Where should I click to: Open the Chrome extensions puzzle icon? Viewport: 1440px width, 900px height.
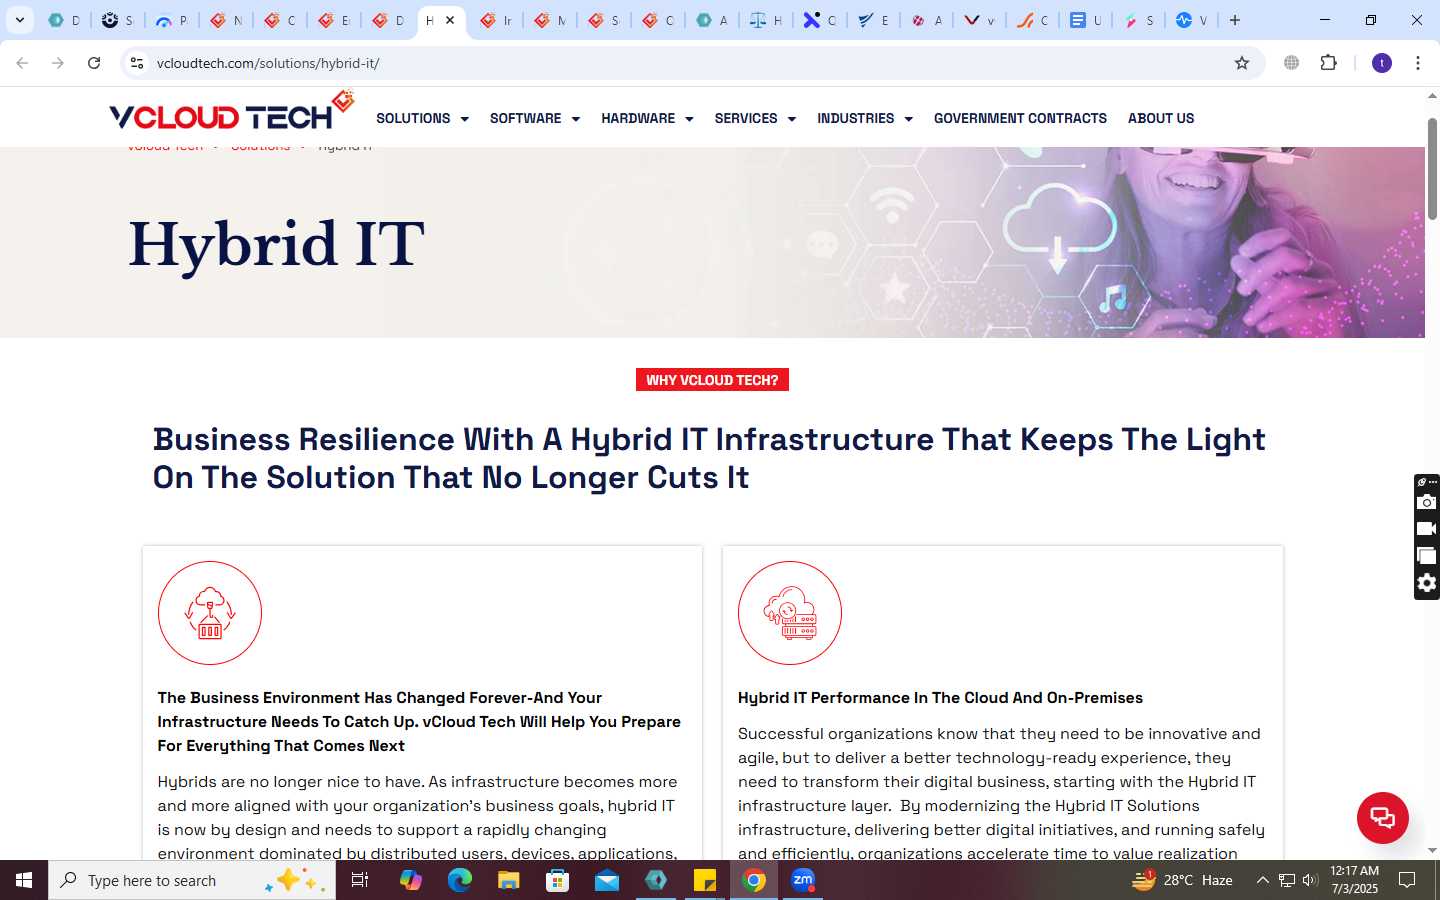[x=1328, y=63]
